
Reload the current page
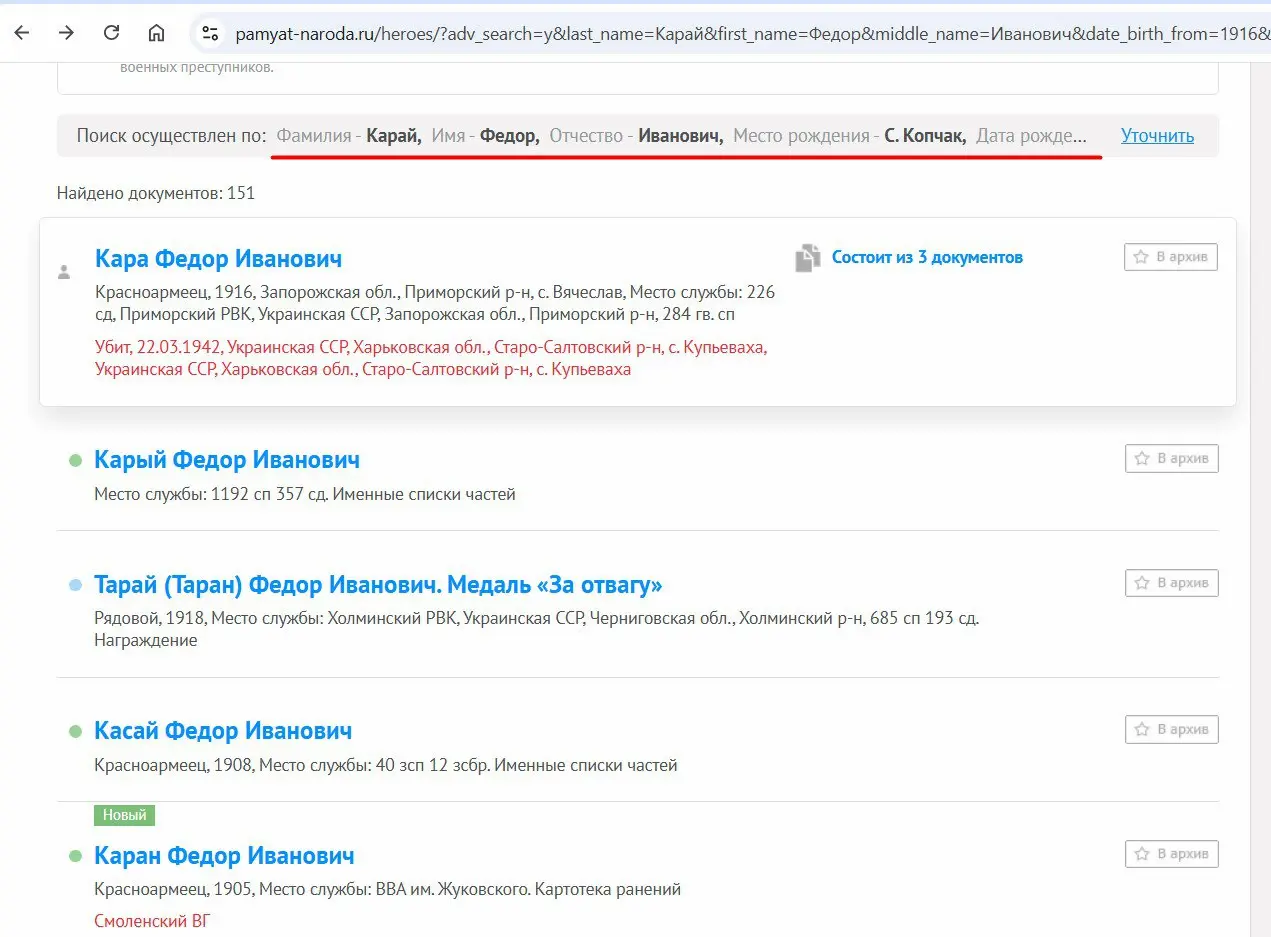[x=112, y=33]
